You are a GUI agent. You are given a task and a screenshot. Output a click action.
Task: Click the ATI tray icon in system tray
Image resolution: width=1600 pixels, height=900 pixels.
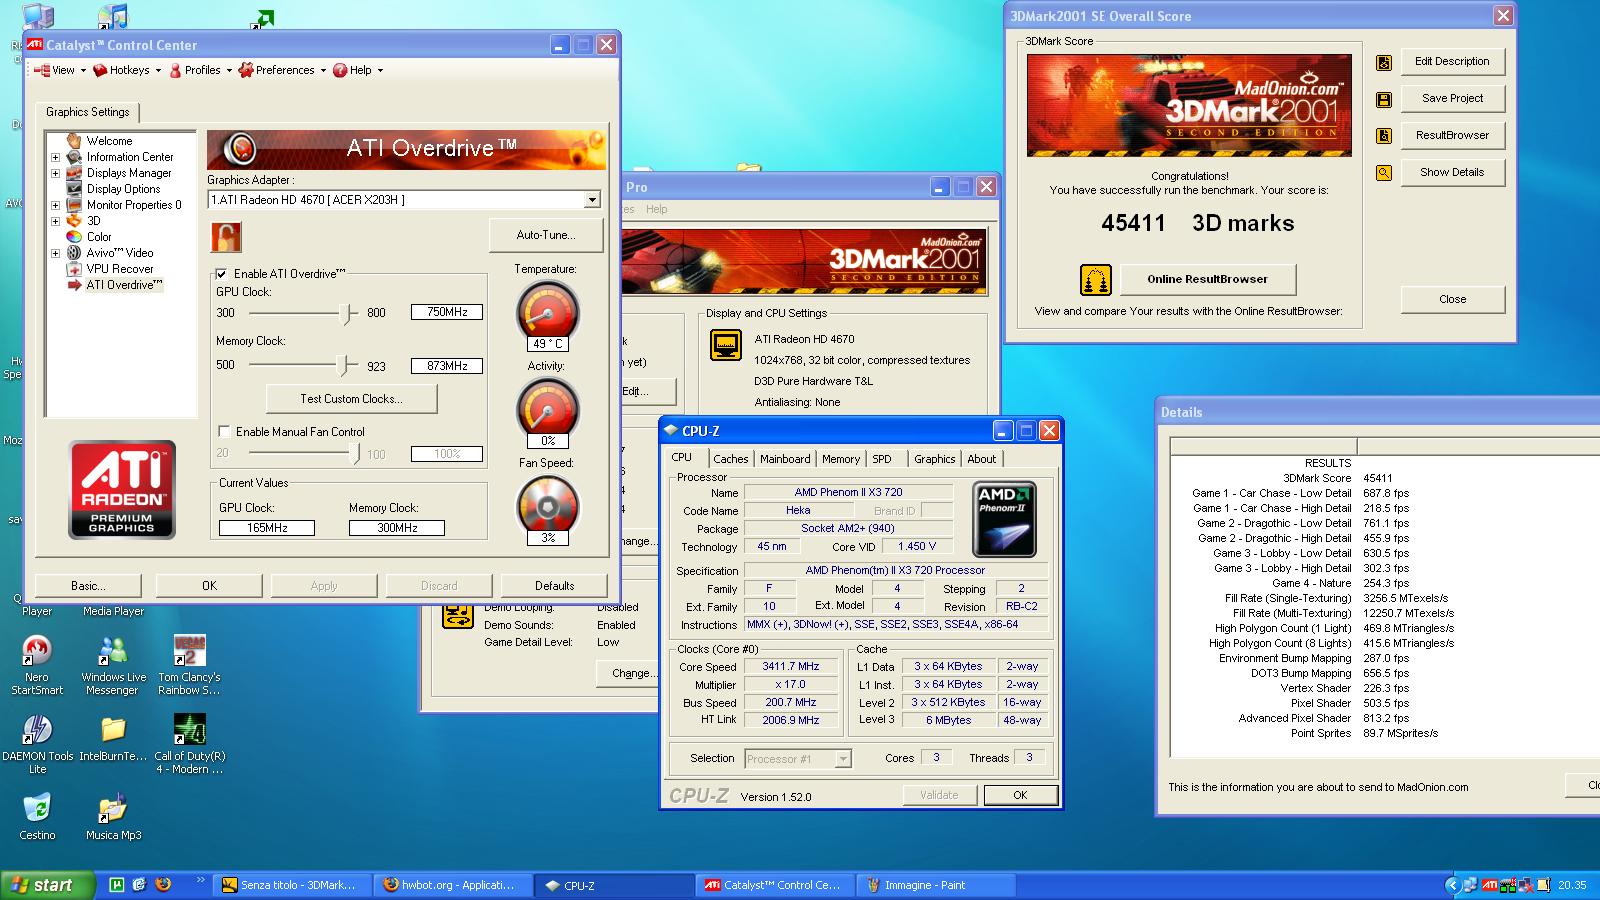(1490, 885)
